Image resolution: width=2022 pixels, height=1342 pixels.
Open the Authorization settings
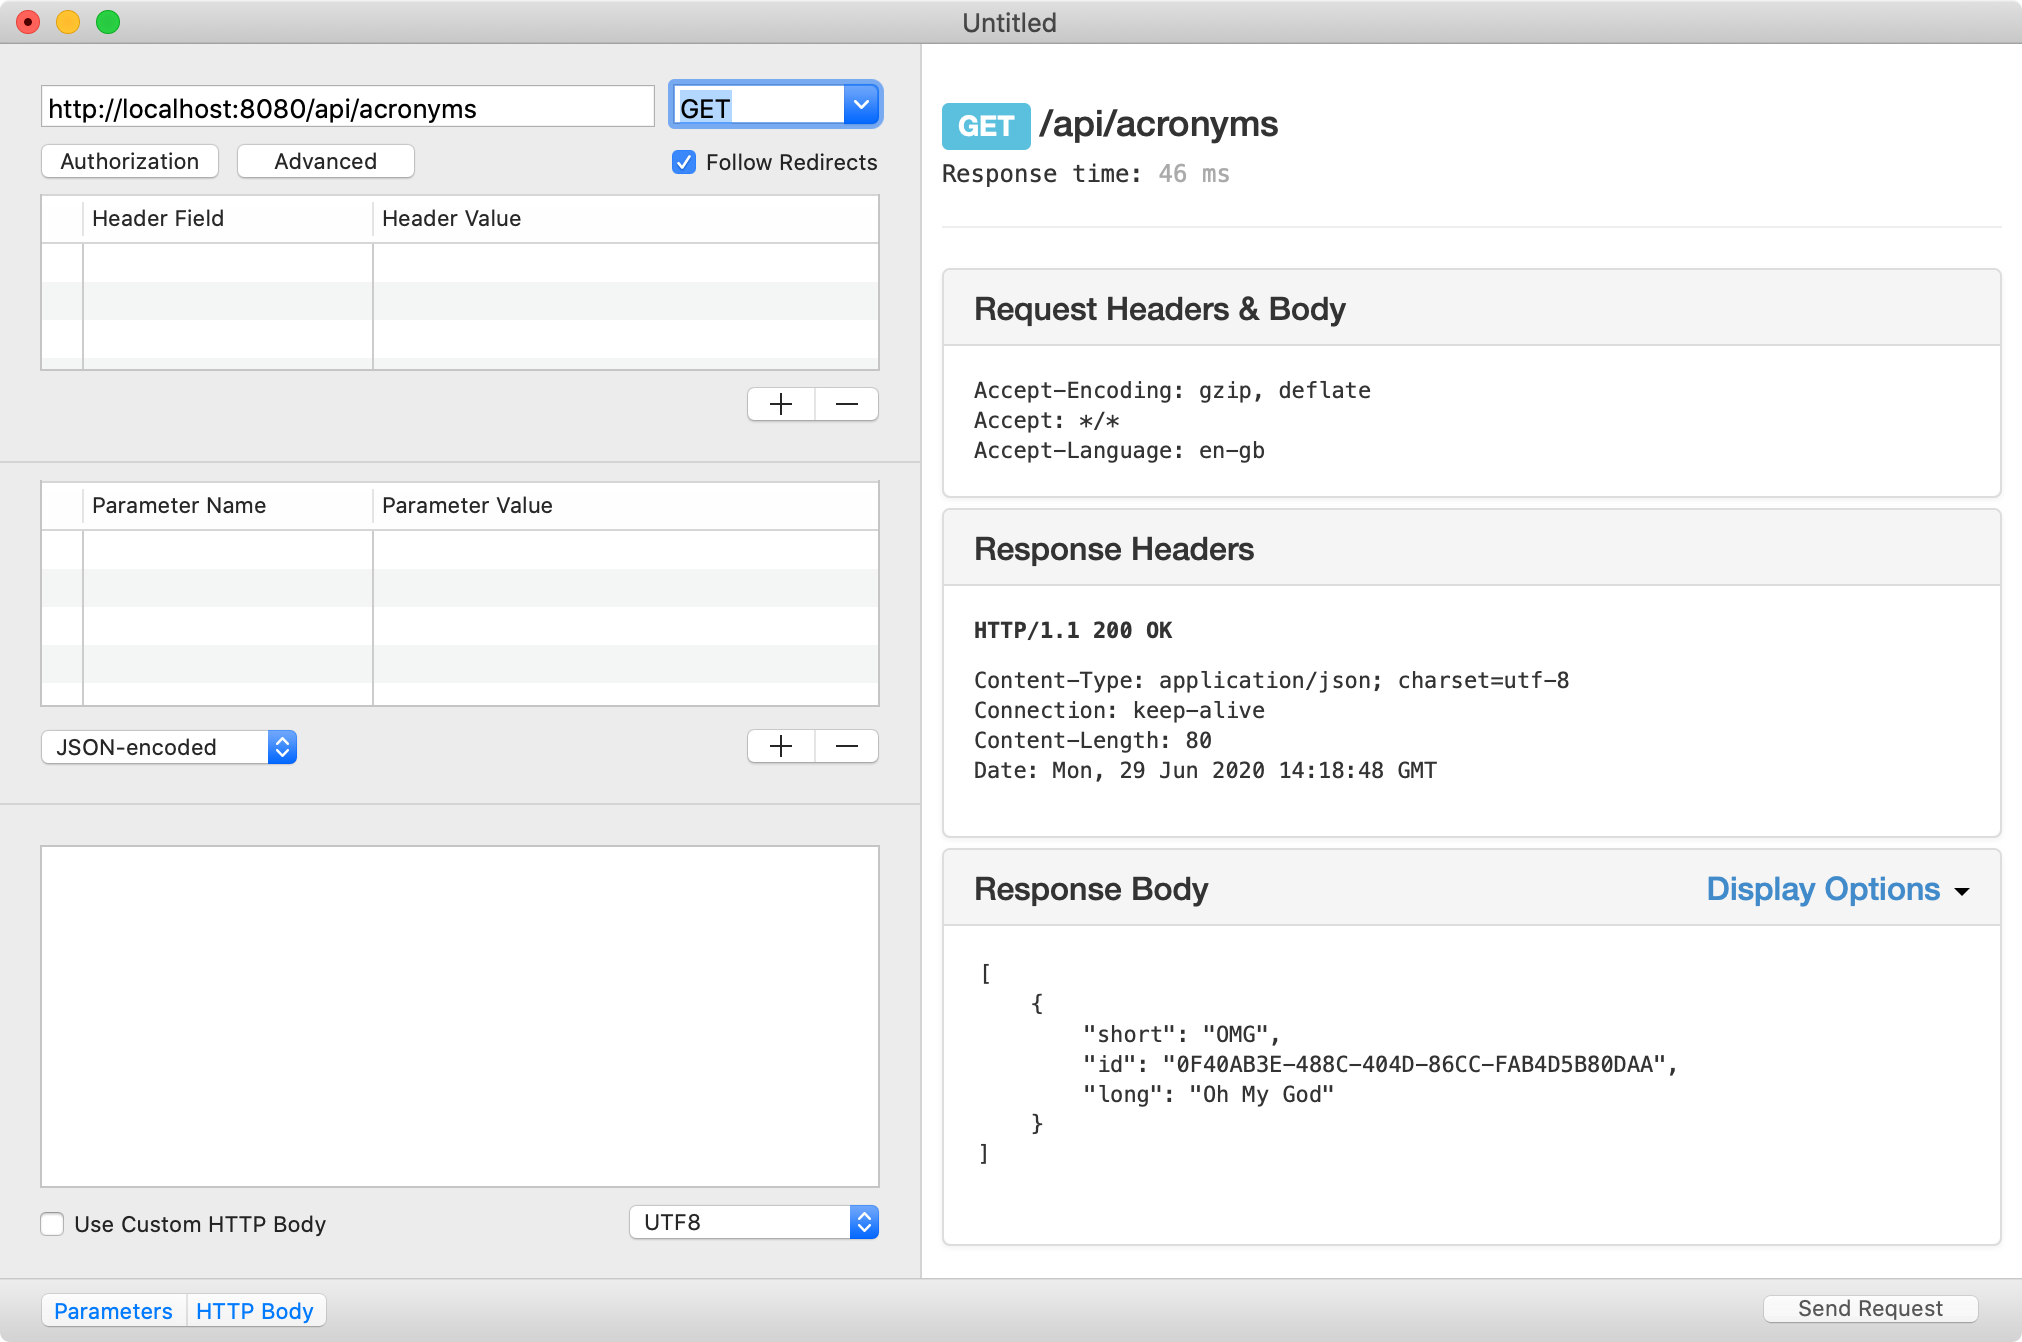click(x=130, y=161)
